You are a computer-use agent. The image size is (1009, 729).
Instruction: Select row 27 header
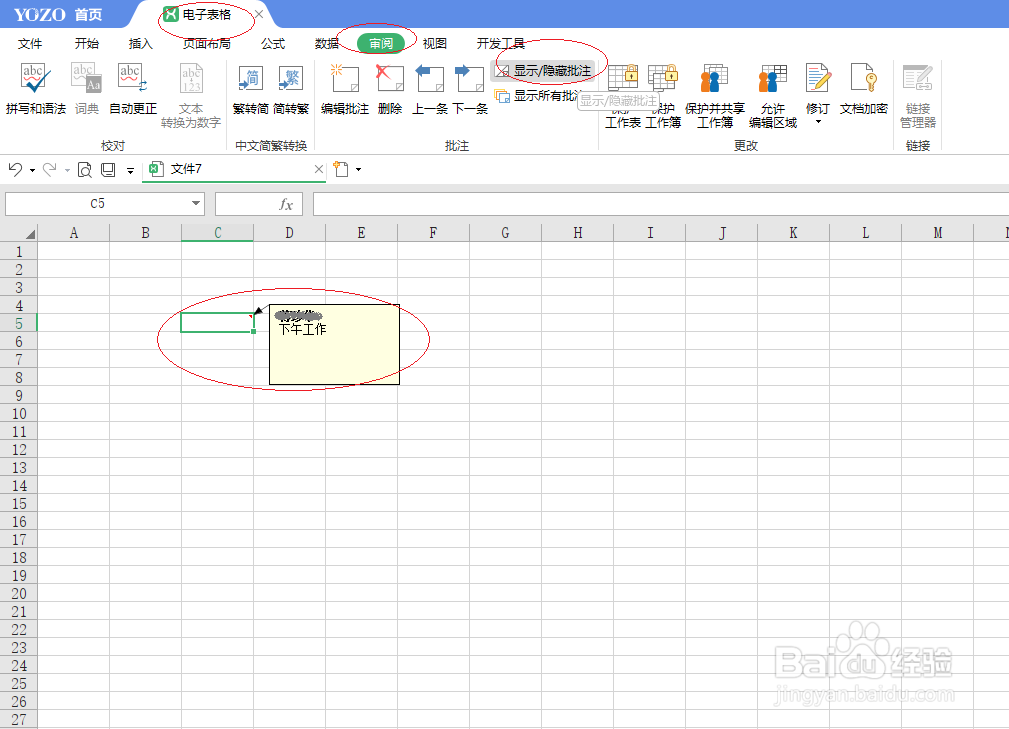(19, 719)
